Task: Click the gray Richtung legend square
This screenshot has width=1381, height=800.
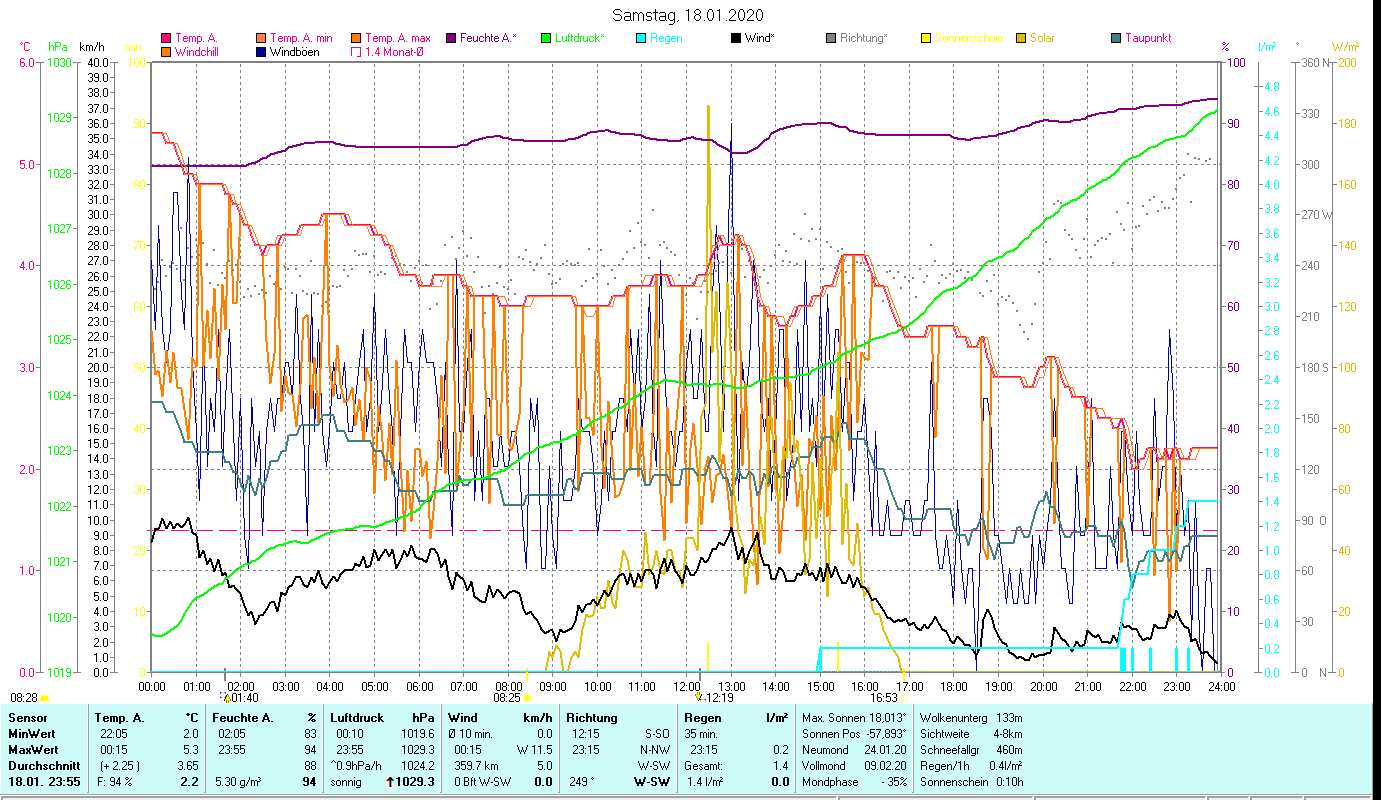Action: (x=831, y=38)
